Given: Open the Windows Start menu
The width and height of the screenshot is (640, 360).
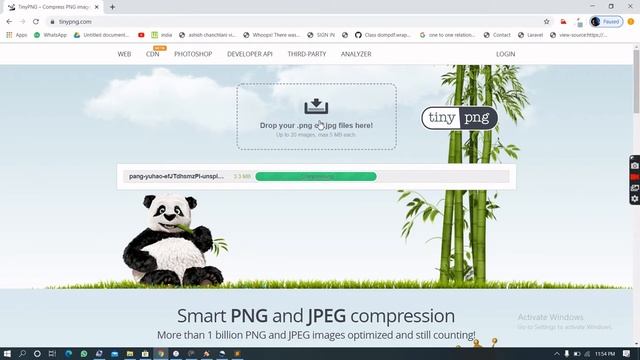Looking at the screenshot, I should (x=7, y=353).
